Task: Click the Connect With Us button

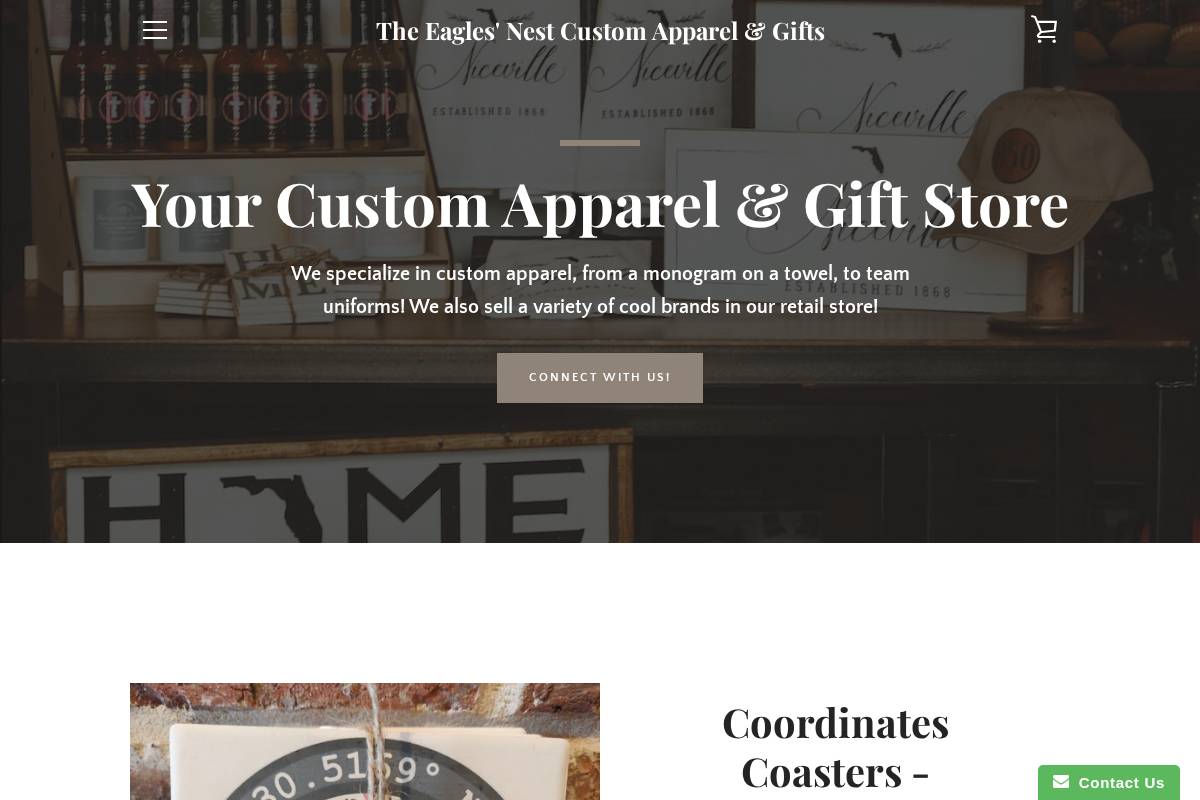Action: coord(600,378)
